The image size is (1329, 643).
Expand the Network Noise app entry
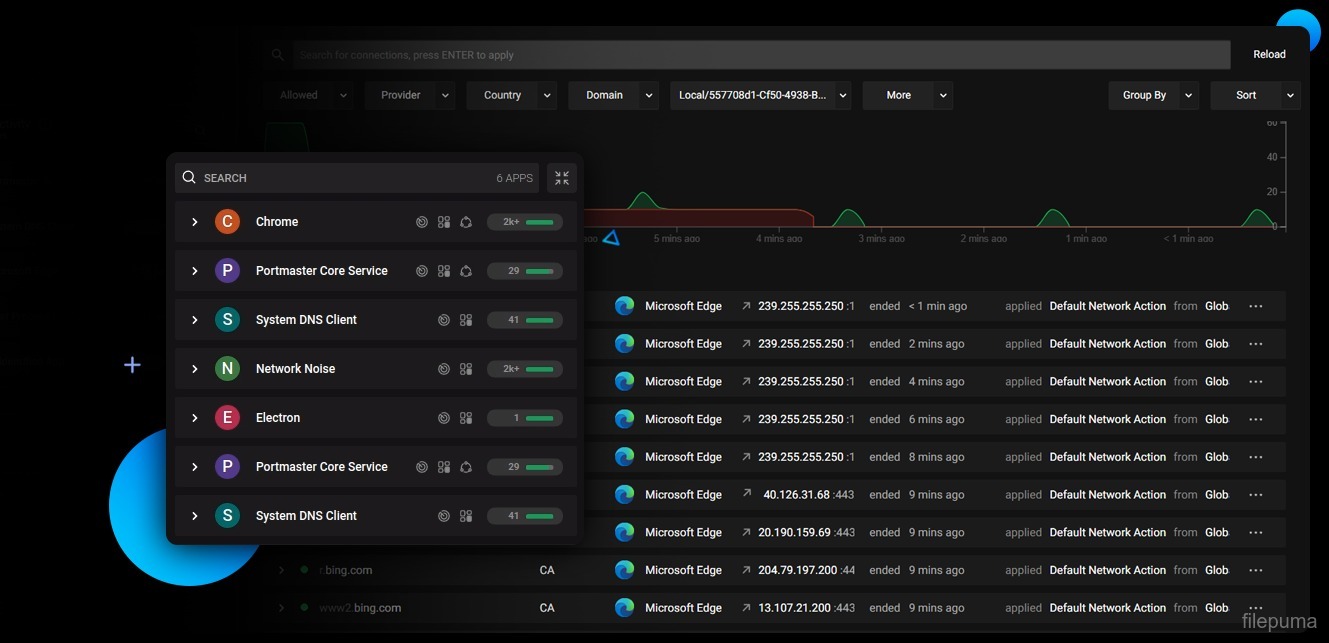[195, 369]
